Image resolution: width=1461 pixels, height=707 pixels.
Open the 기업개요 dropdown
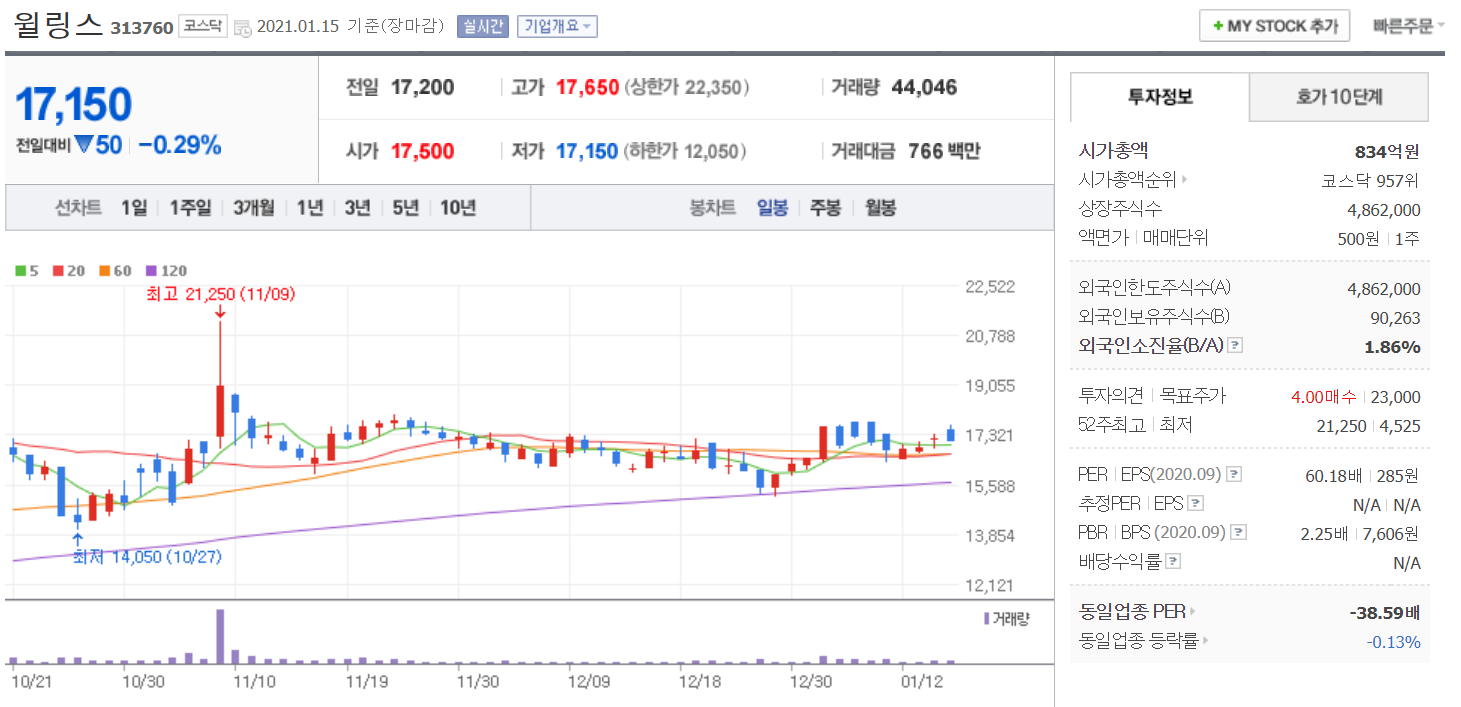pyautogui.click(x=557, y=27)
